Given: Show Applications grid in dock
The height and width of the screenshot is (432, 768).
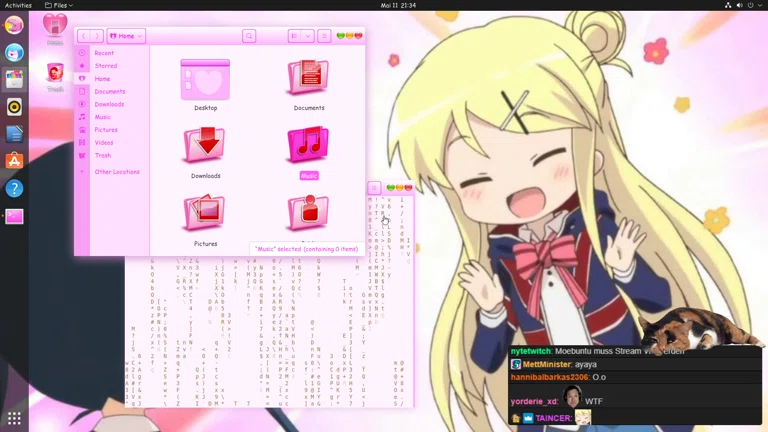Looking at the screenshot, I should coord(14,418).
